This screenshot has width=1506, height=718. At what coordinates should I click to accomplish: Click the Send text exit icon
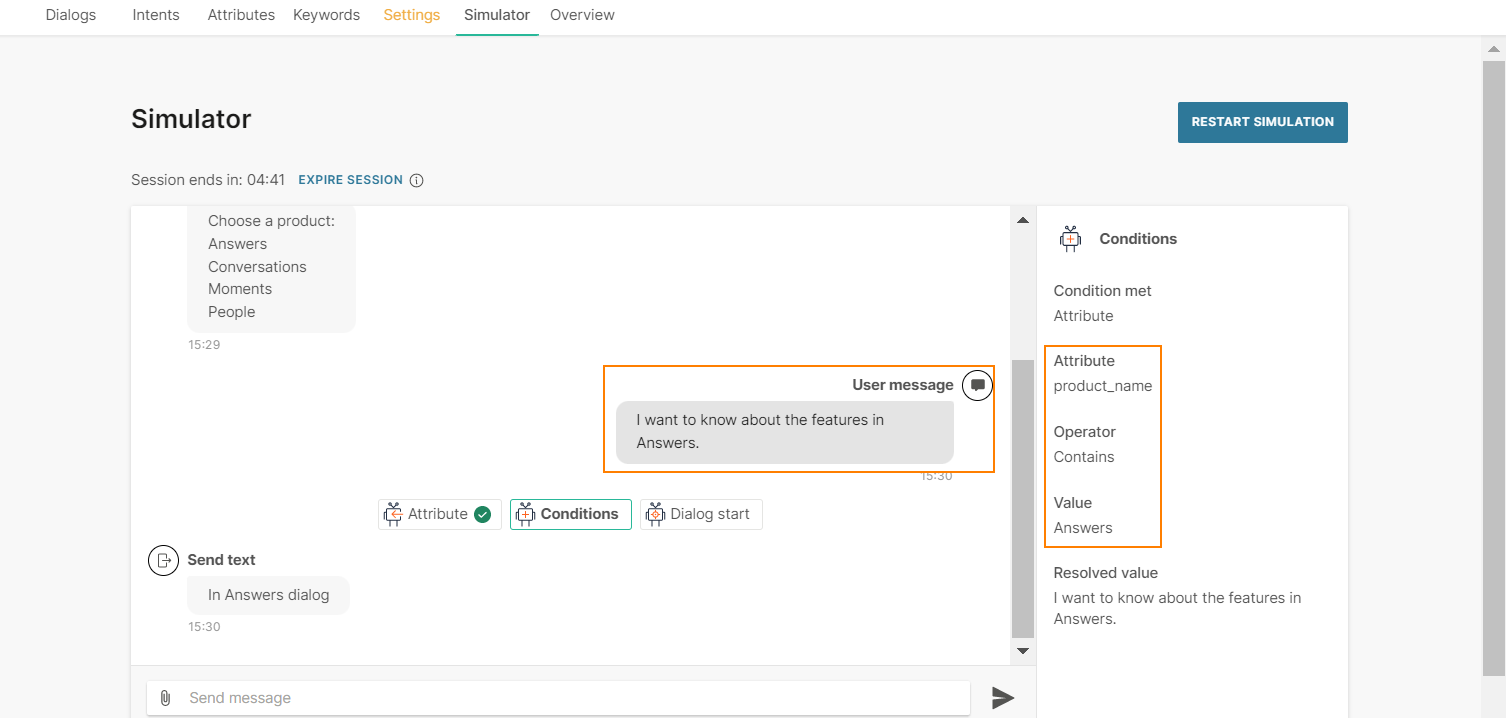pyautogui.click(x=163, y=560)
